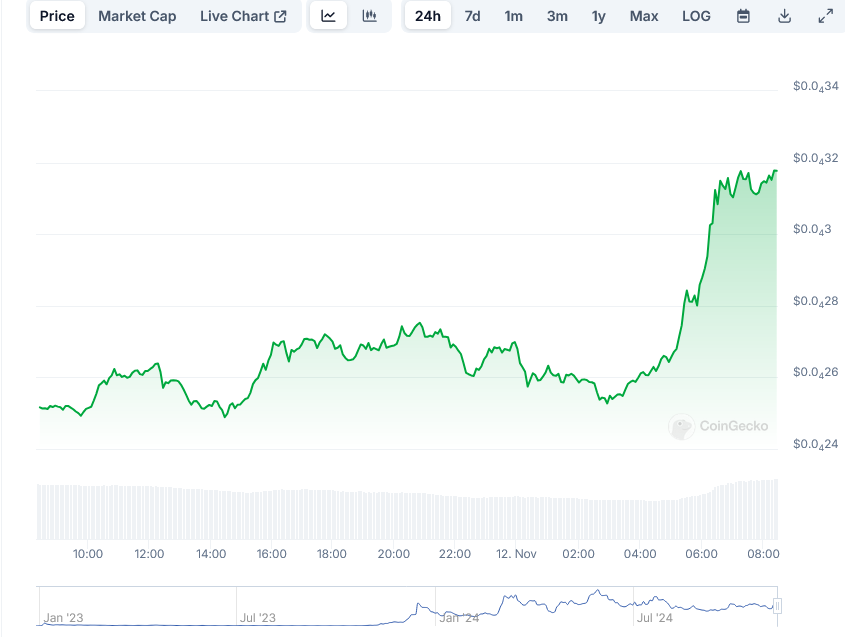Screen dimensions: 845x637
Task: Expand the chart to fullscreen
Action: [825, 16]
